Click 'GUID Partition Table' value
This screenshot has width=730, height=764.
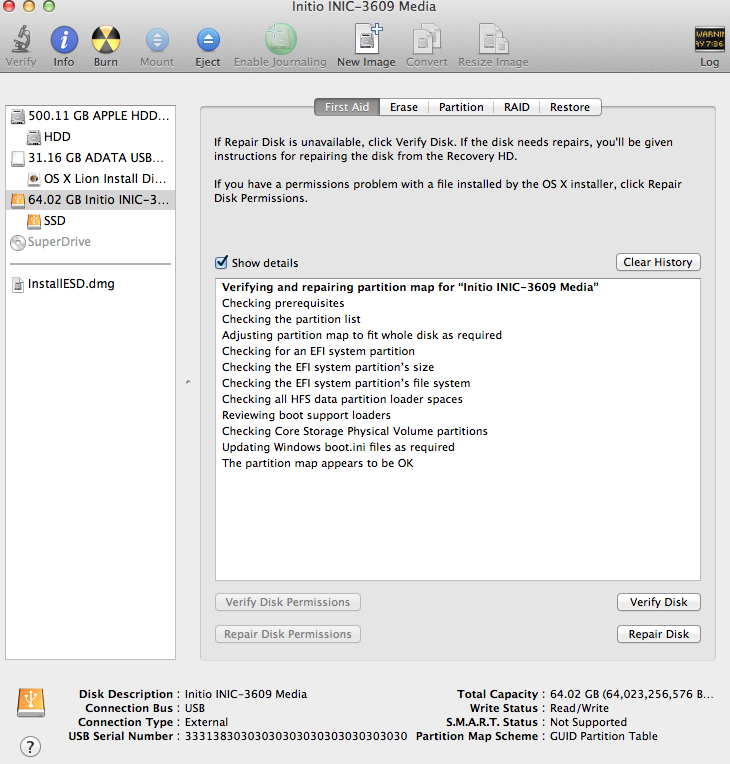[604, 736]
